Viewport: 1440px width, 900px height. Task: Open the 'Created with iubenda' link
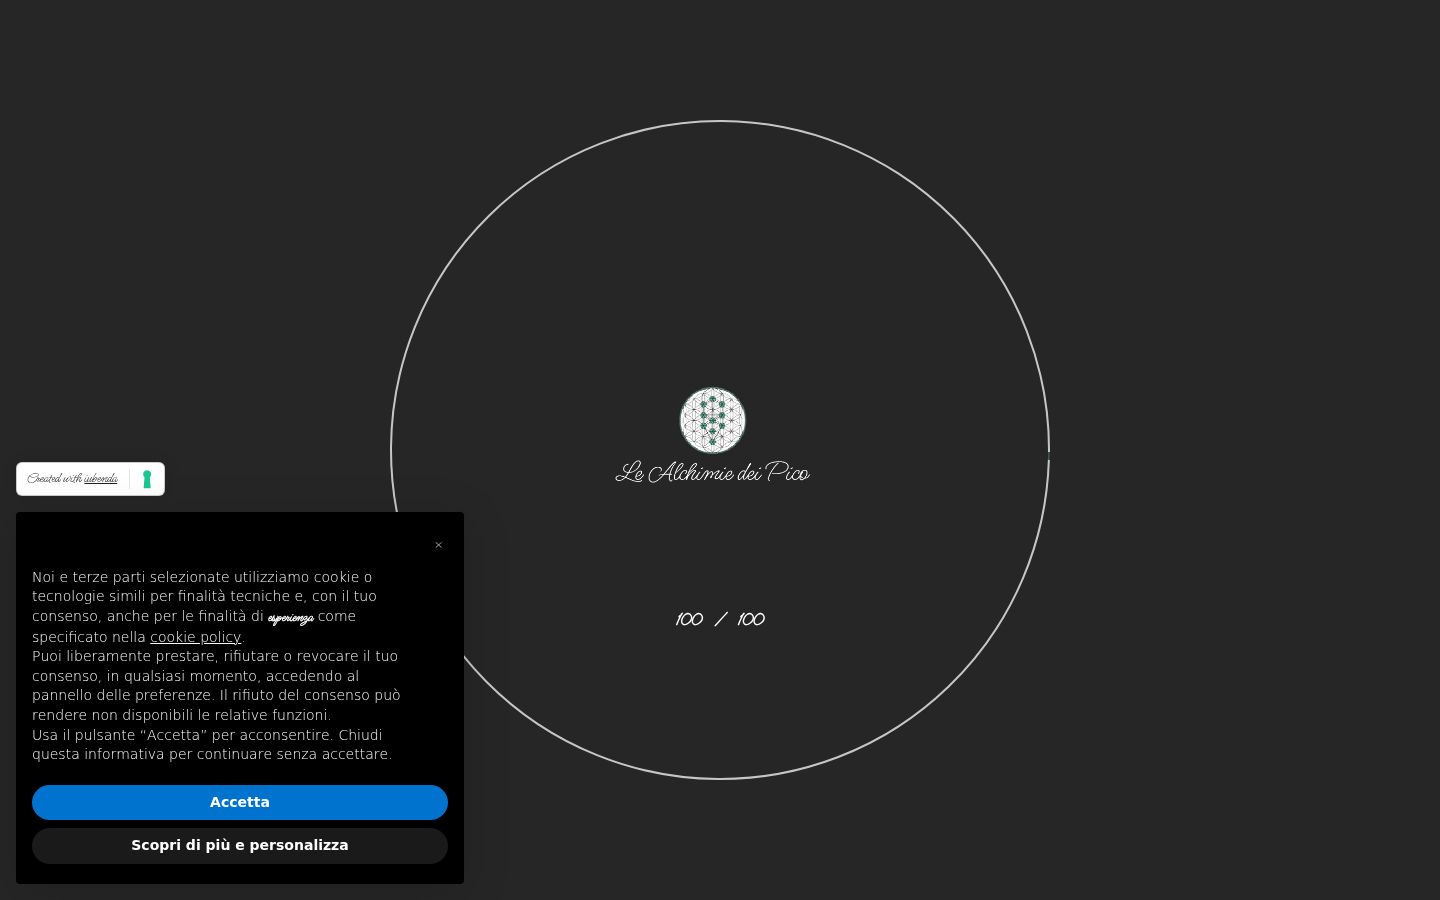tap(72, 479)
